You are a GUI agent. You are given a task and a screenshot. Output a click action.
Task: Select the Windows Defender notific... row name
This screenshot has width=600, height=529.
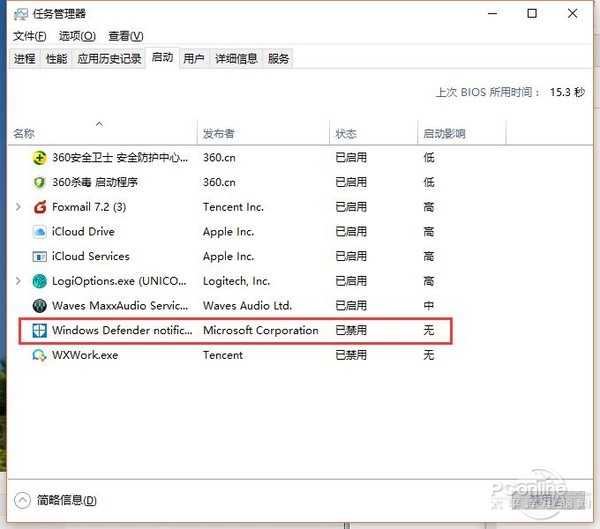tap(122, 330)
